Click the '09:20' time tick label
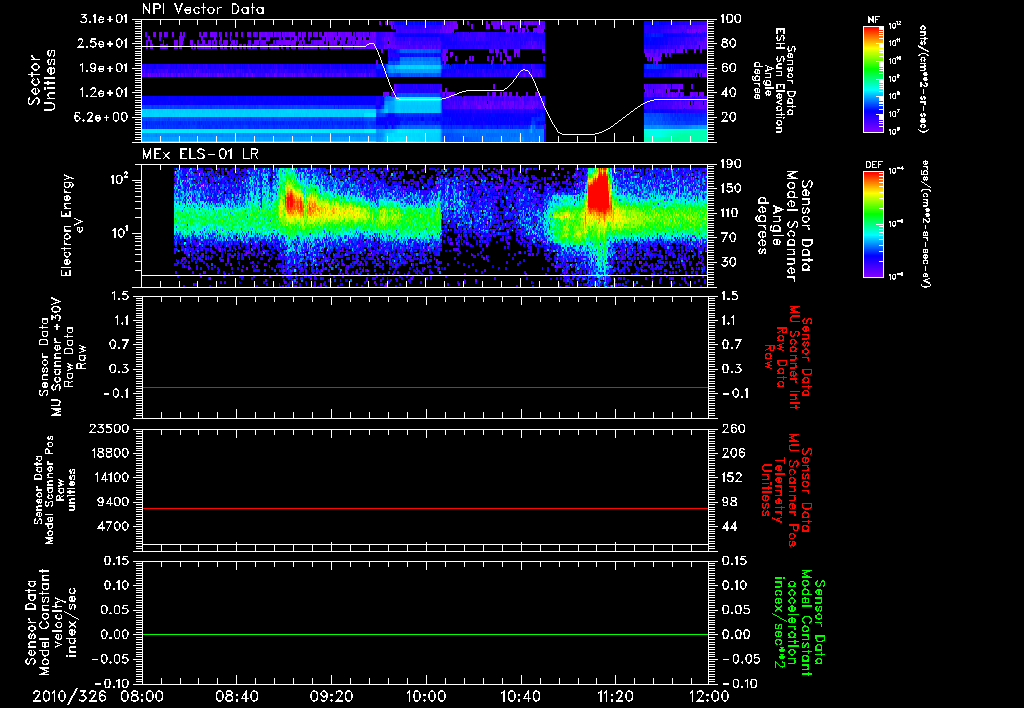 click(x=331, y=697)
